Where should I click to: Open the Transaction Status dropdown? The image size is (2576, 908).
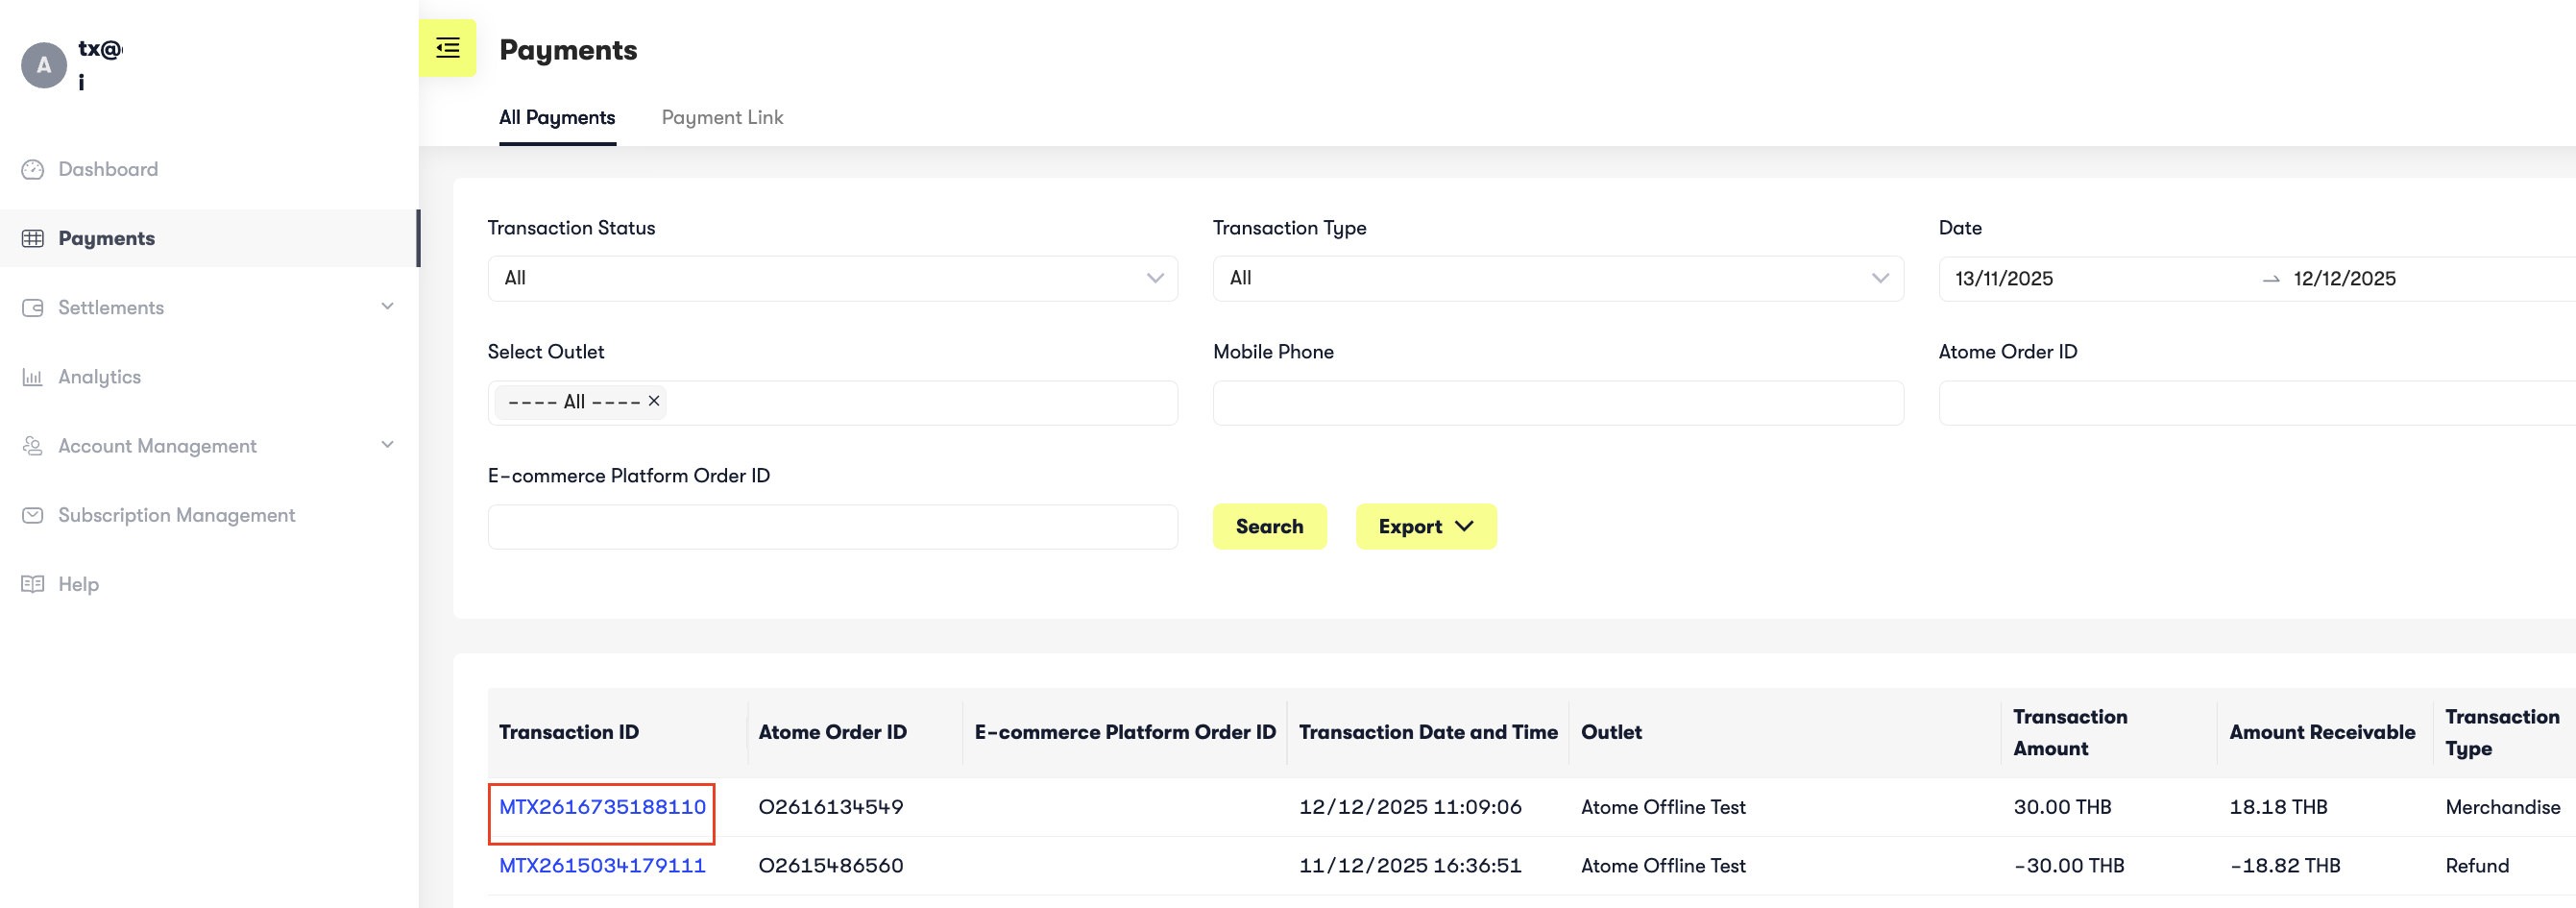click(833, 278)
